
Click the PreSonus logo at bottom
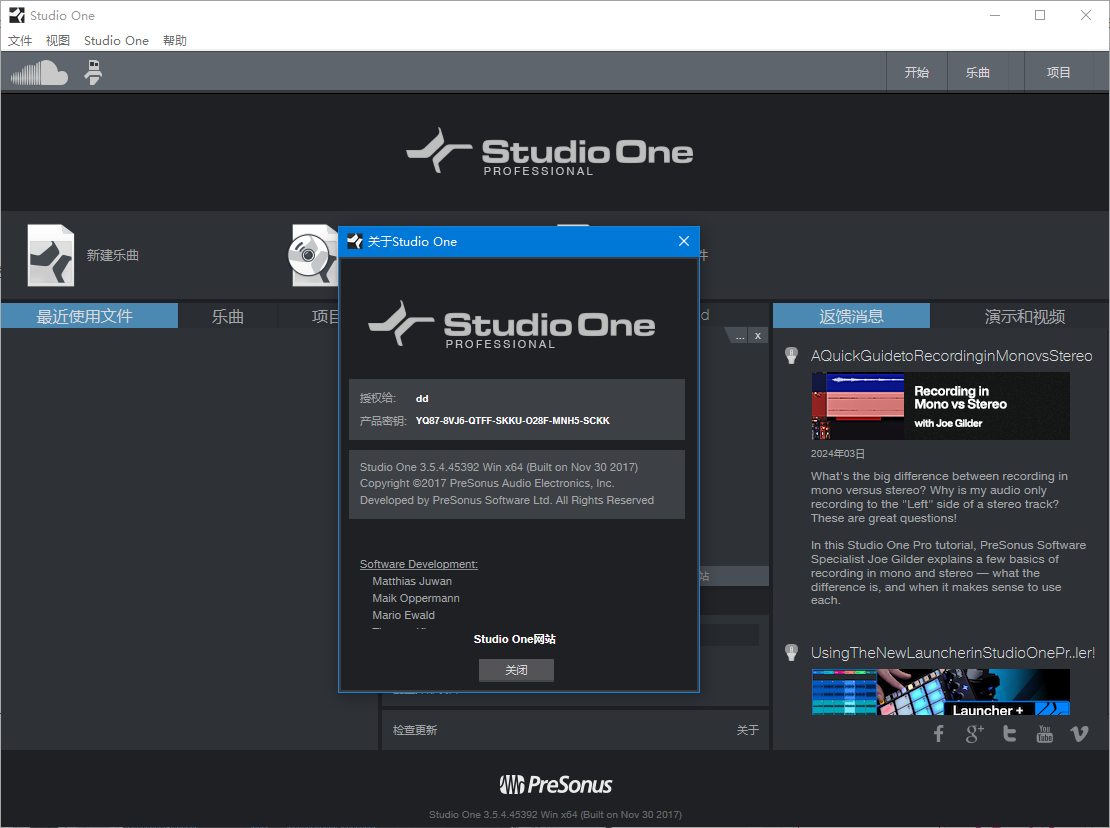pyautogui.click(x=556, y=784)
